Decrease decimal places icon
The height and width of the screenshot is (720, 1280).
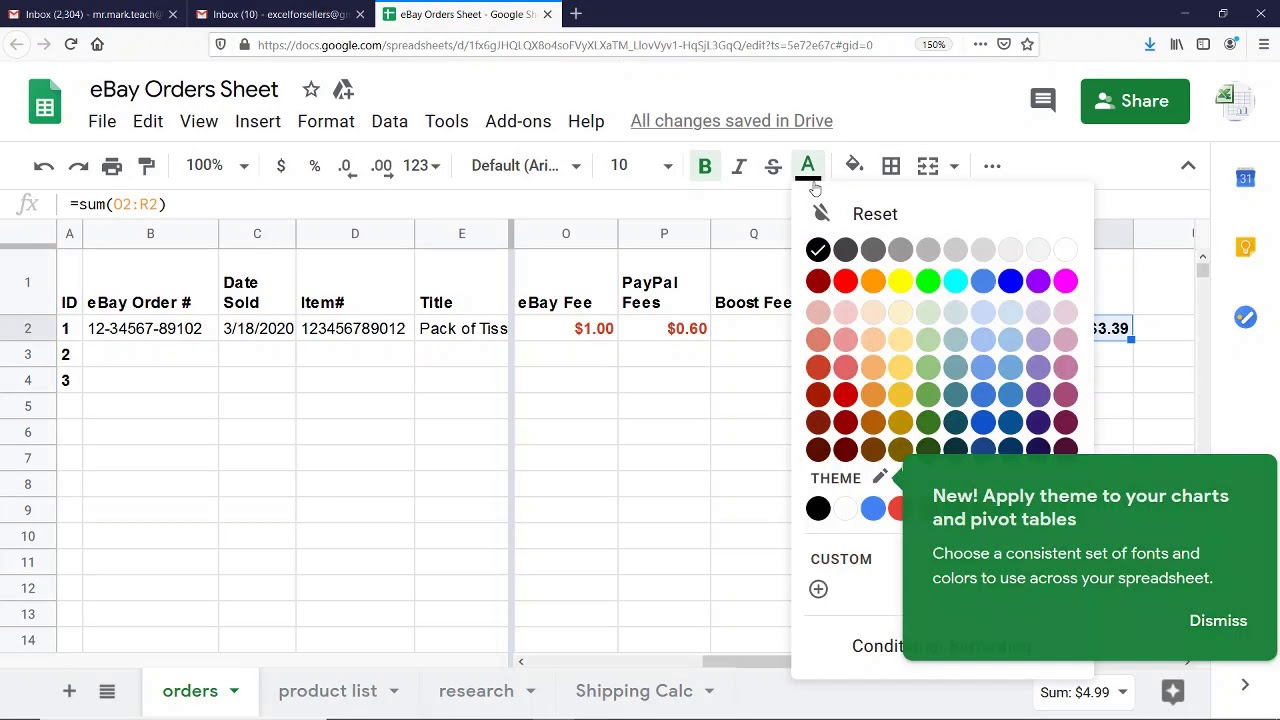[x=346, y=166]
